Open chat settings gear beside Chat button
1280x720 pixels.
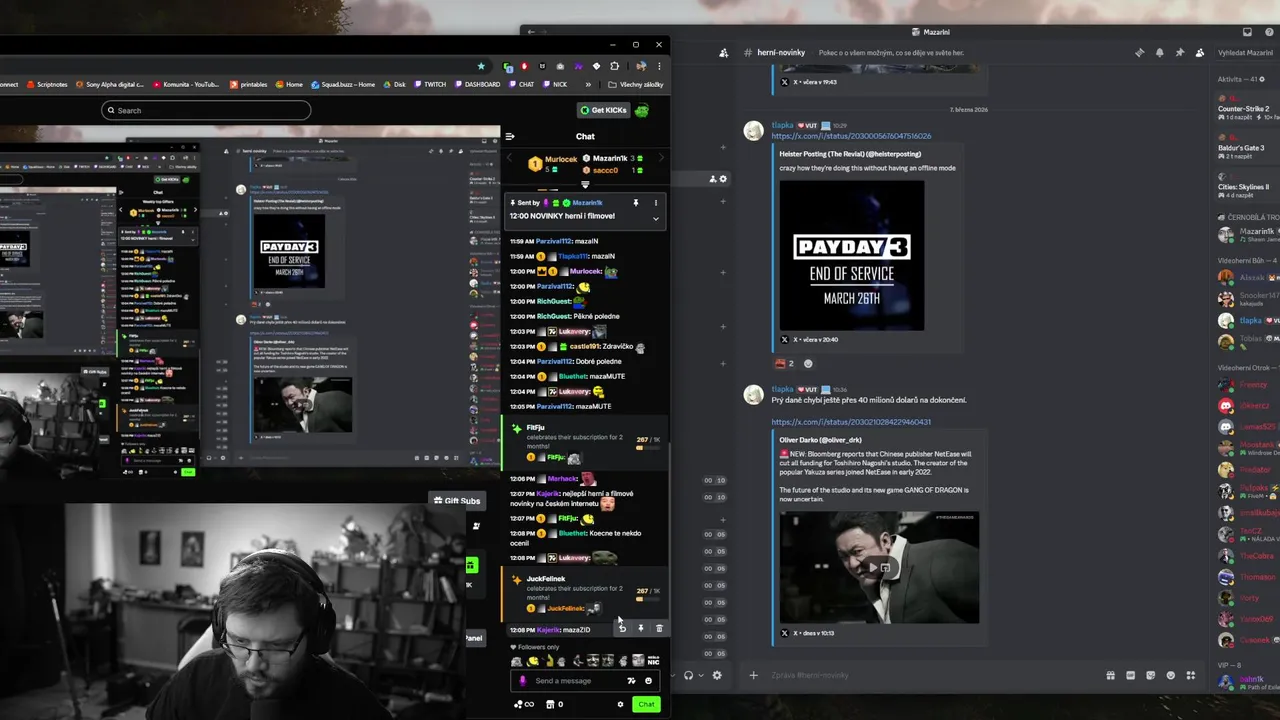pos(620,704)
